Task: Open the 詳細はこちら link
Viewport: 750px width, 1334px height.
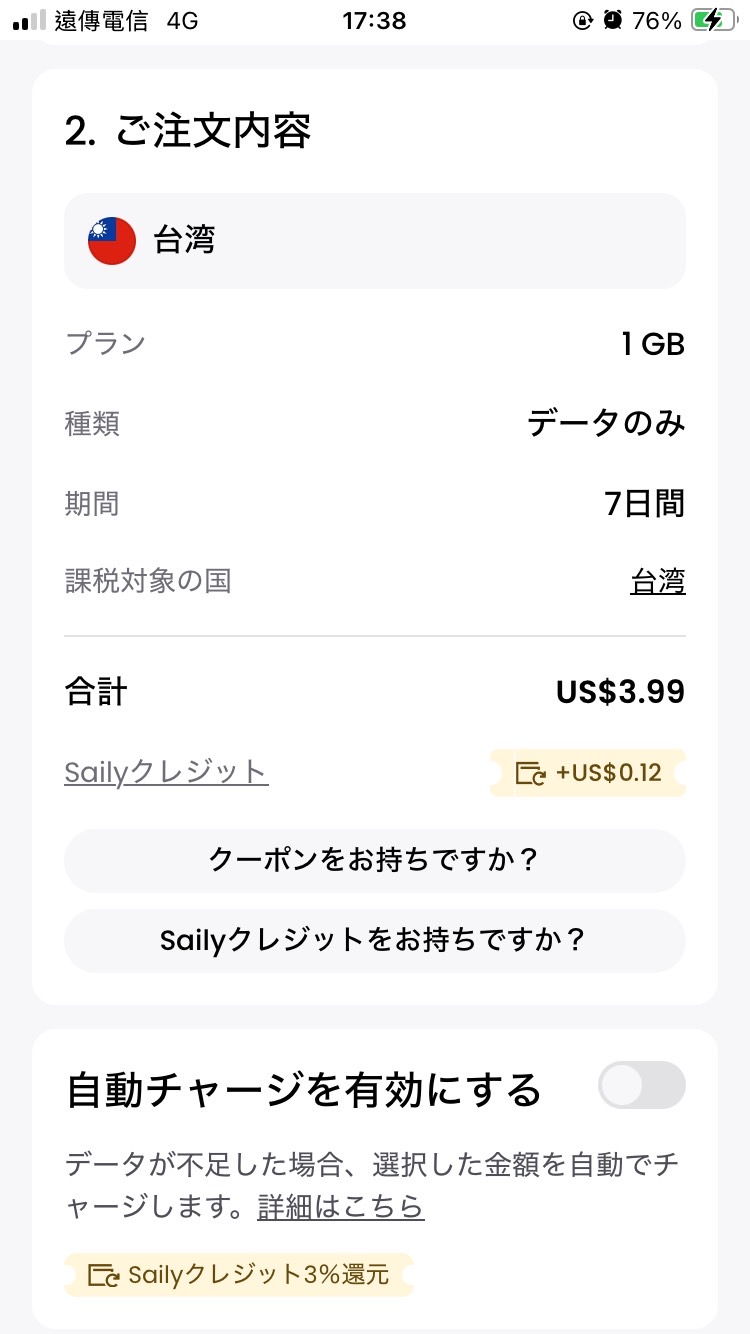Action: coord(340,1207)
